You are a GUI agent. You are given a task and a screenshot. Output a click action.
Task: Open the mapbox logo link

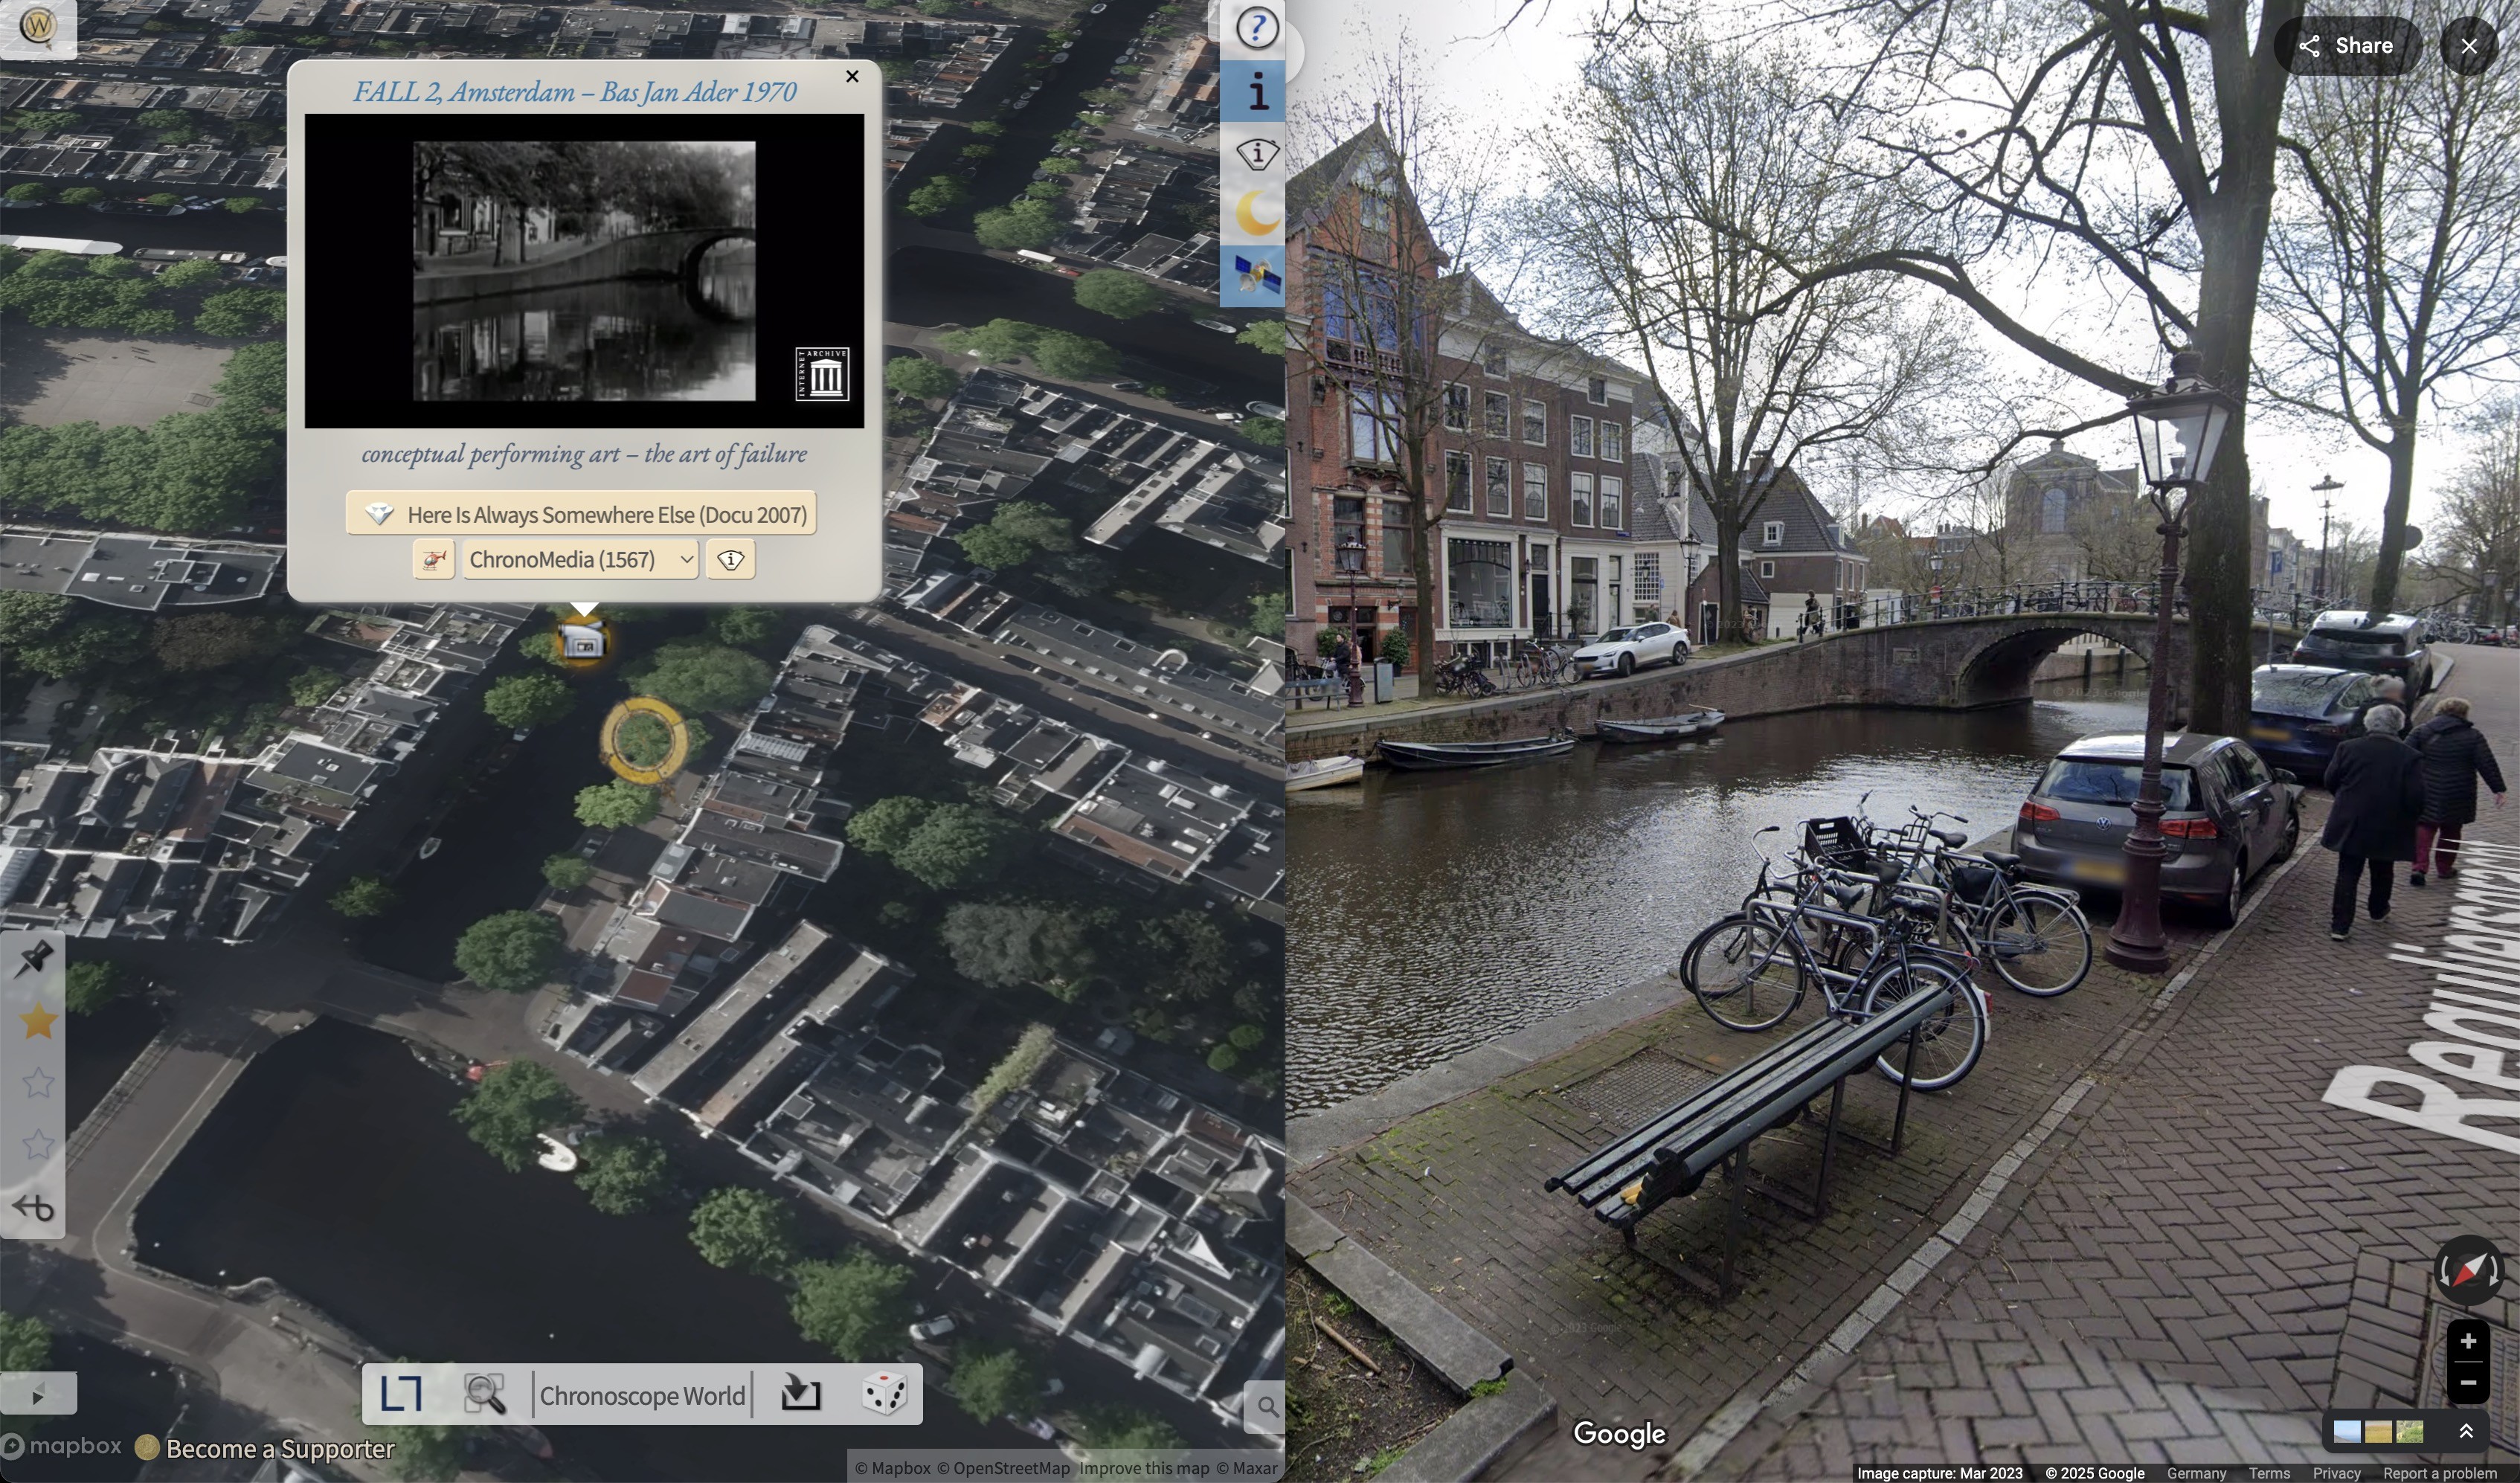[62, 1446]
